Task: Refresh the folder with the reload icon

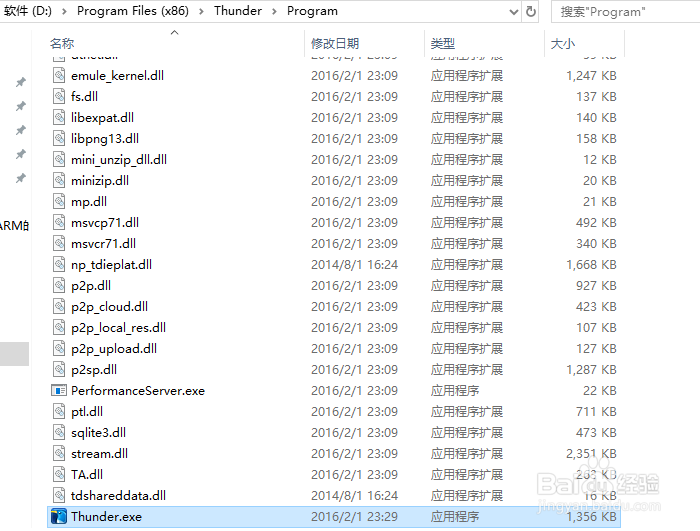Action: [530, 11]
